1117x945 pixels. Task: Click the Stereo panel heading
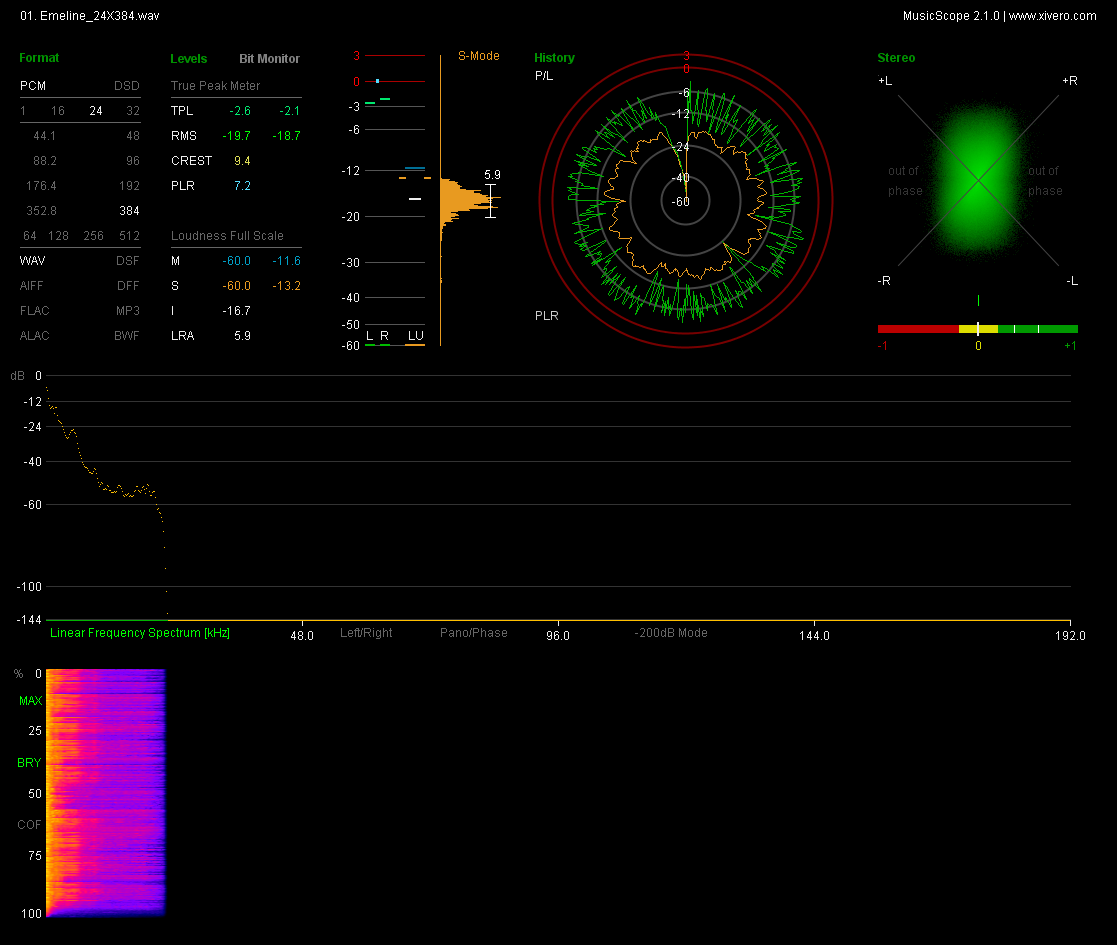(x=895, y=58)
